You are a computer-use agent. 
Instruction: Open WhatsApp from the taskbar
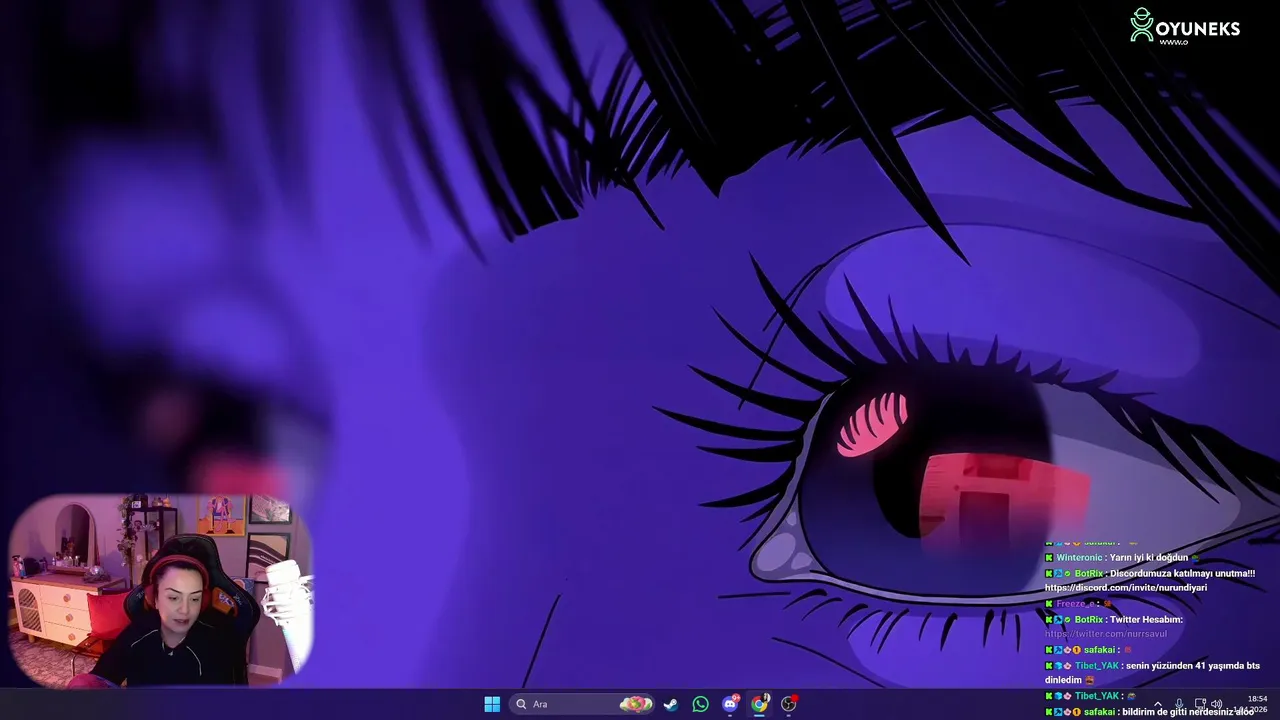click(700, 704)
